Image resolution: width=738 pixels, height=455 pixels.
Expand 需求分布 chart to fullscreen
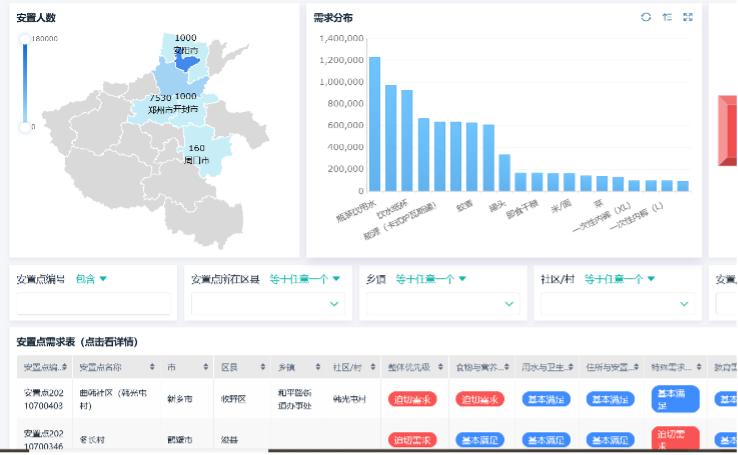coord(688,17)
